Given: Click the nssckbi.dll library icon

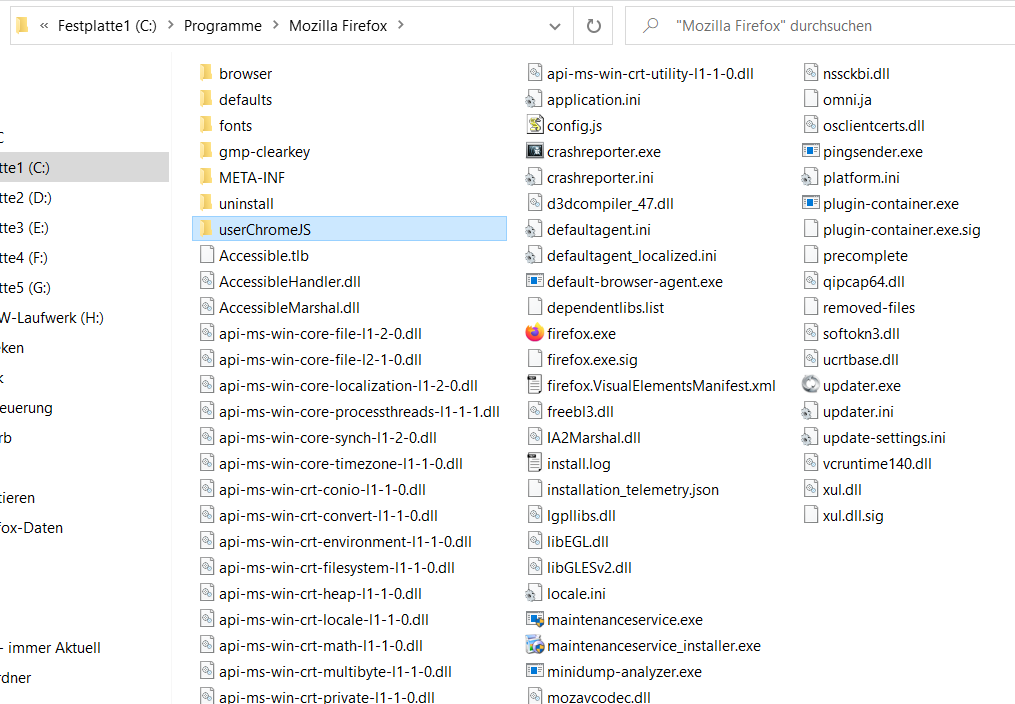Looking at the screenshot, I should (x=810, y=73).
